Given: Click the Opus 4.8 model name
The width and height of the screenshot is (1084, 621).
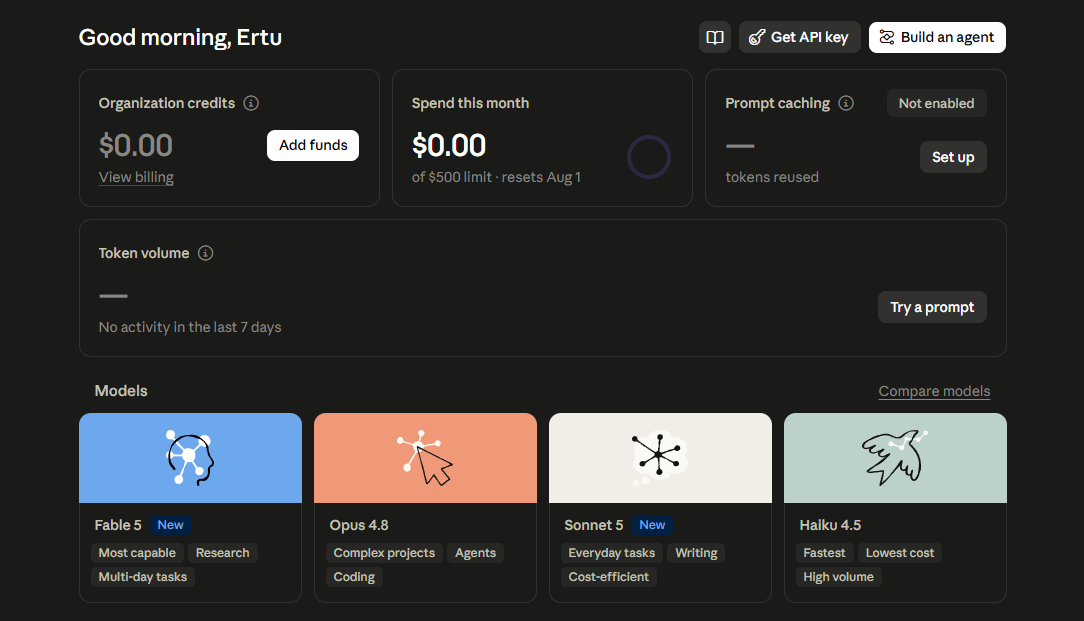Looking at the screenshot, I should click(x=359, y=526).
